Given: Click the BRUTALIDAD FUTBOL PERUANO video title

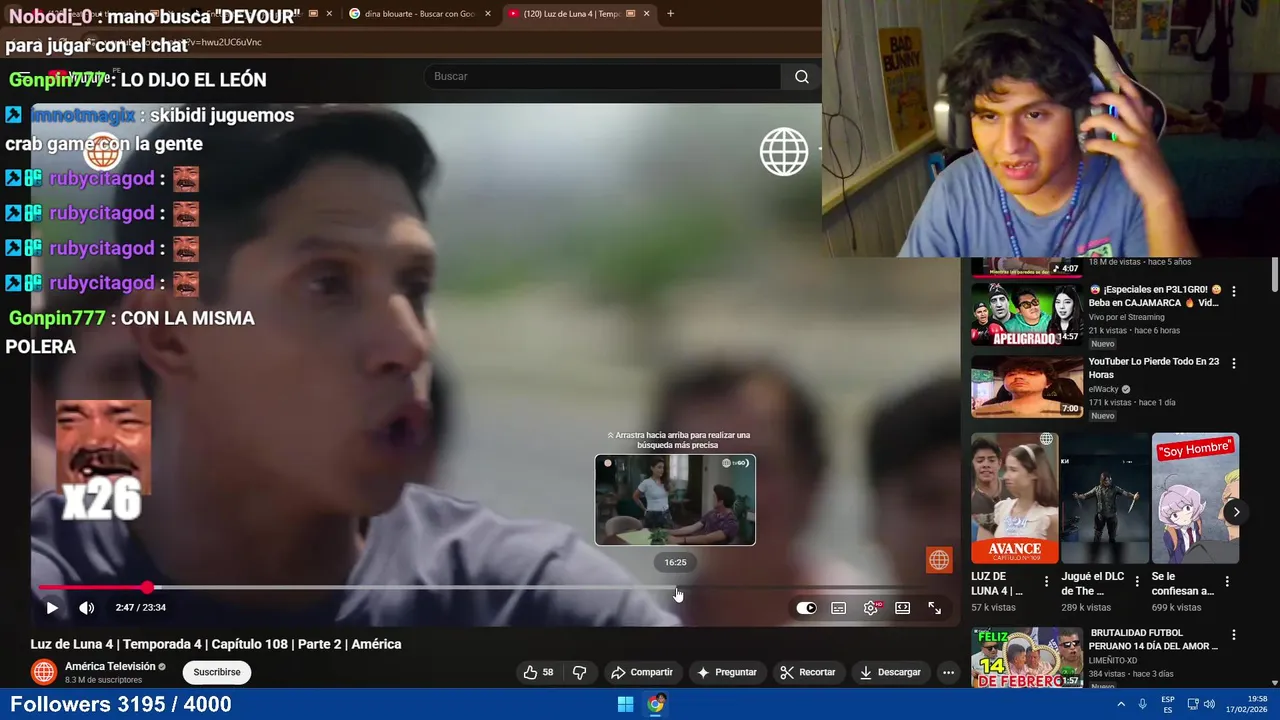Looking at the screenshot, I should point(1154,640).
